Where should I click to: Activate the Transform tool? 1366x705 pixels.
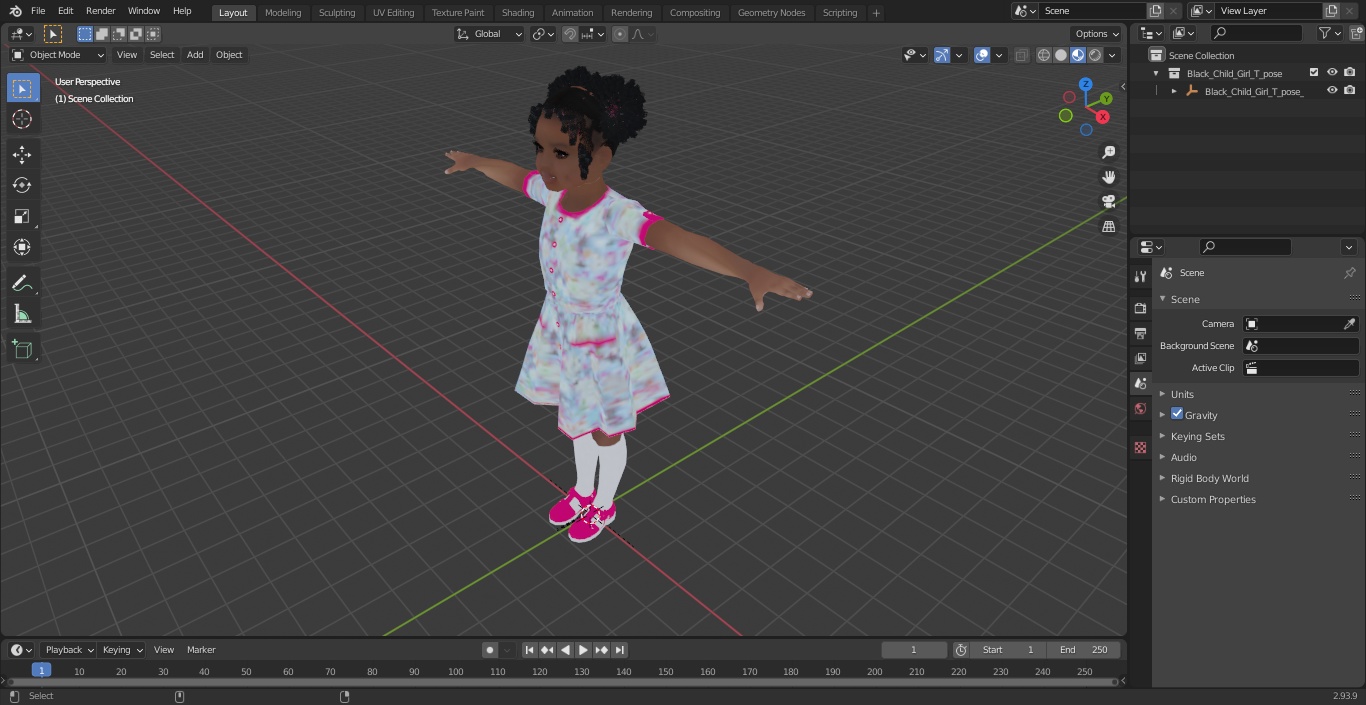pyautogui.click(x=22, y=247)
